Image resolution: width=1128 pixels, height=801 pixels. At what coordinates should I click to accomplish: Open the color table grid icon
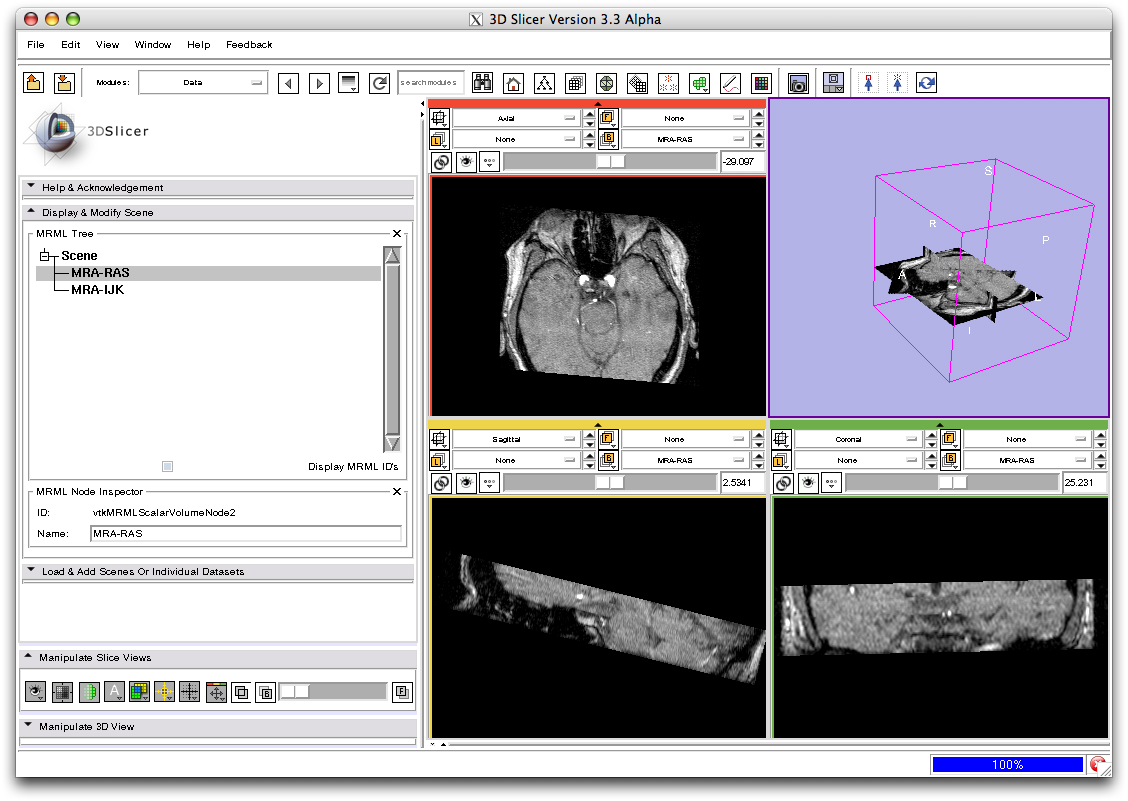[761, 84]
